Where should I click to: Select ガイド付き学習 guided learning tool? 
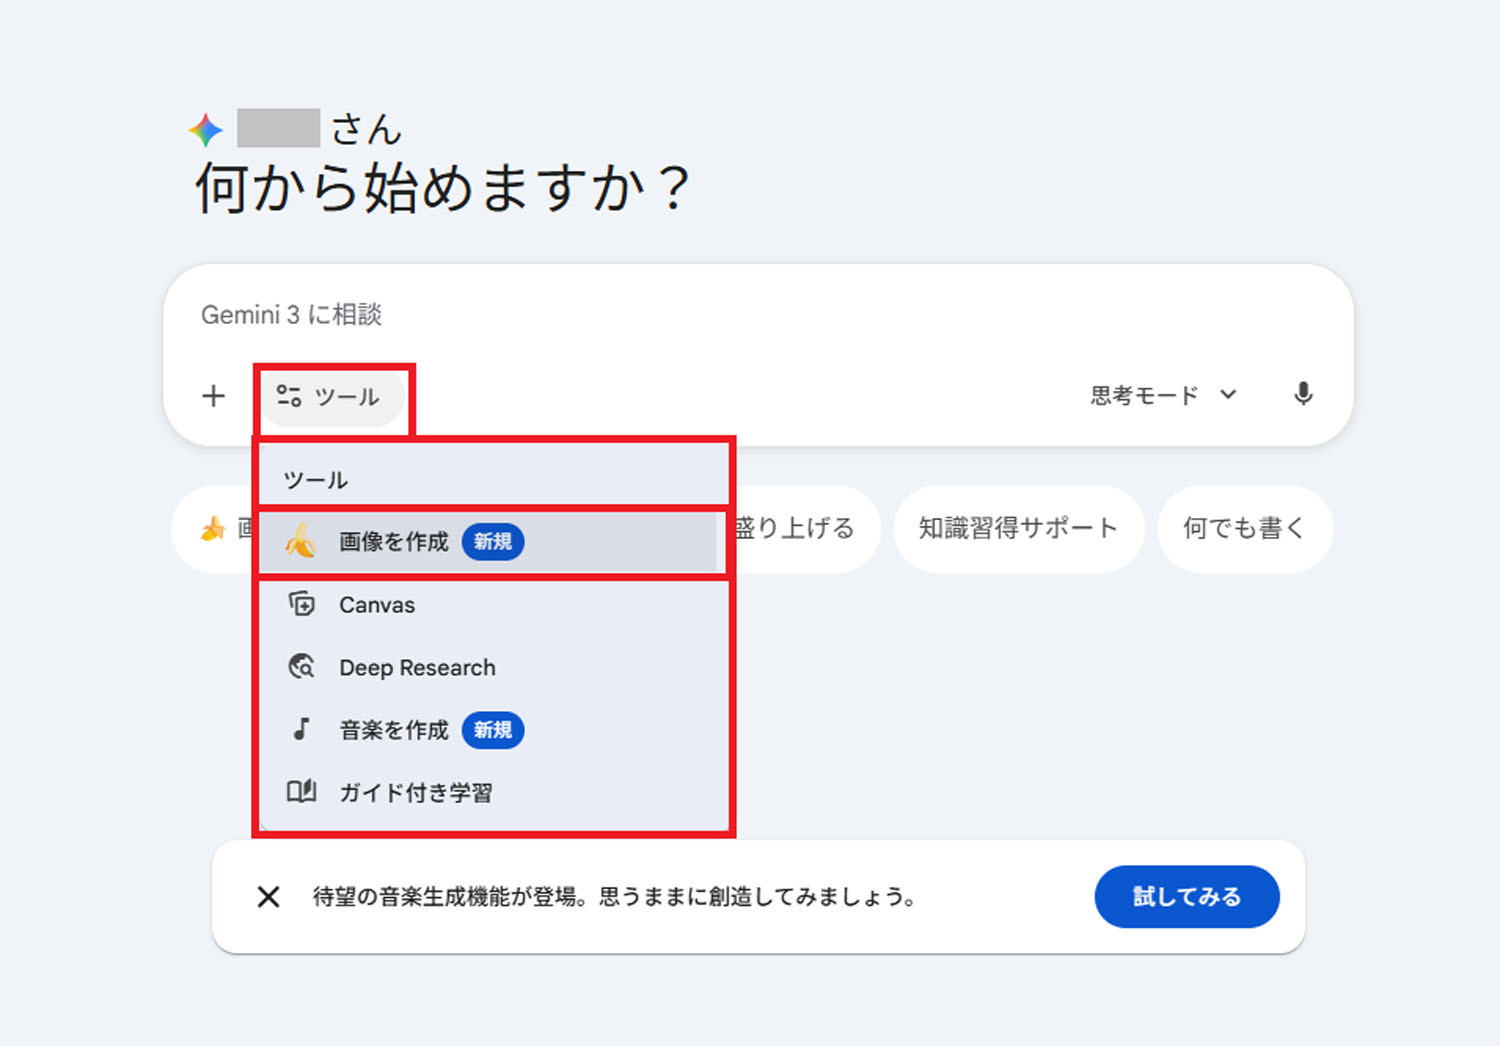pyautogui.click(x=417, y=791)
